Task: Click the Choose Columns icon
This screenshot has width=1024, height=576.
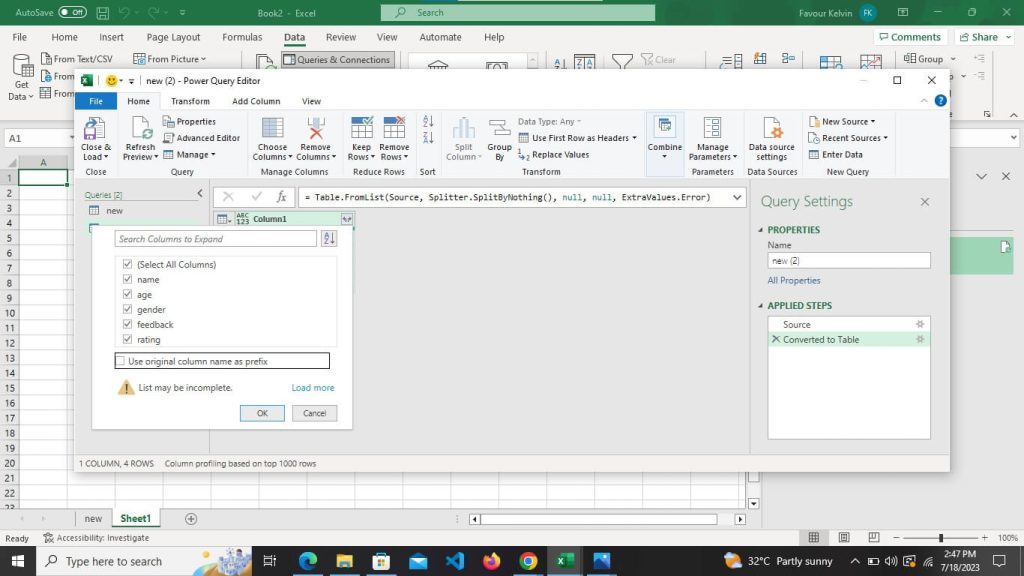Action: pos(272,129)
